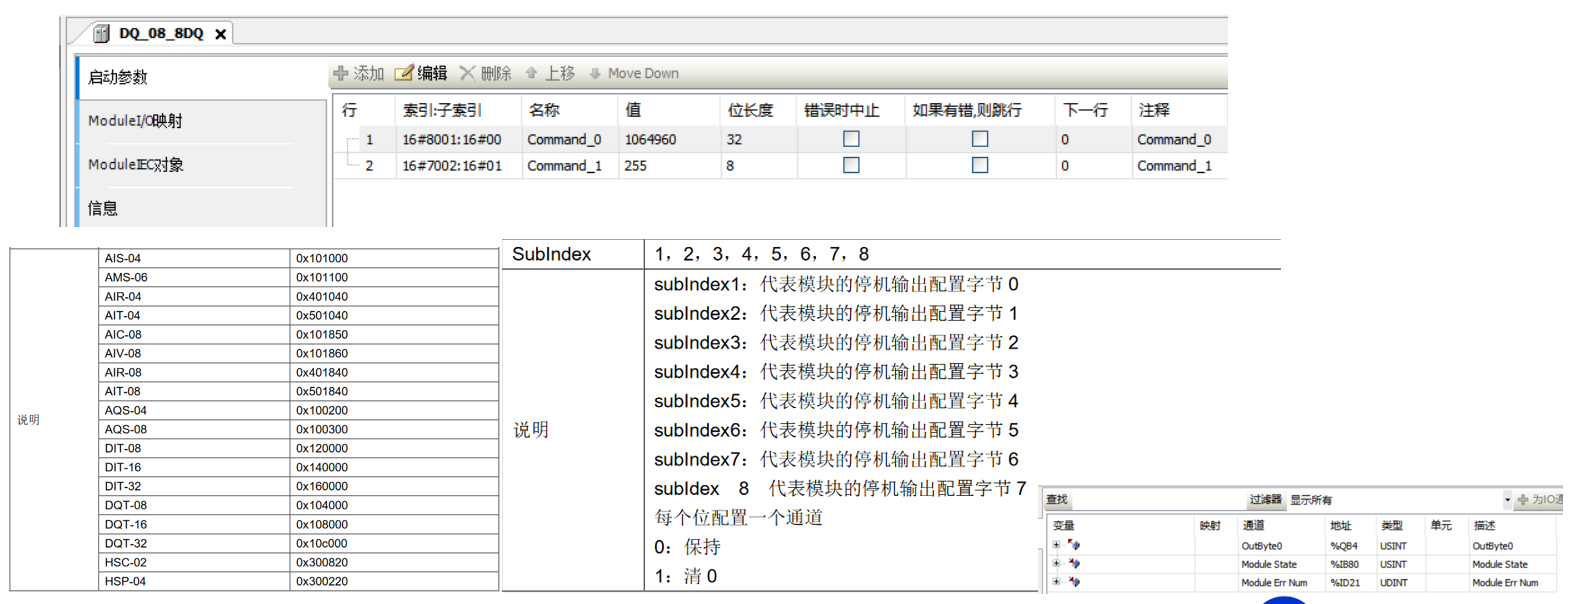The height and width of the screenshot is (604, 1574).
Task: Toggle 如果有错,则跳行 checkbox for Command_1
Action: tap(980, 165)
